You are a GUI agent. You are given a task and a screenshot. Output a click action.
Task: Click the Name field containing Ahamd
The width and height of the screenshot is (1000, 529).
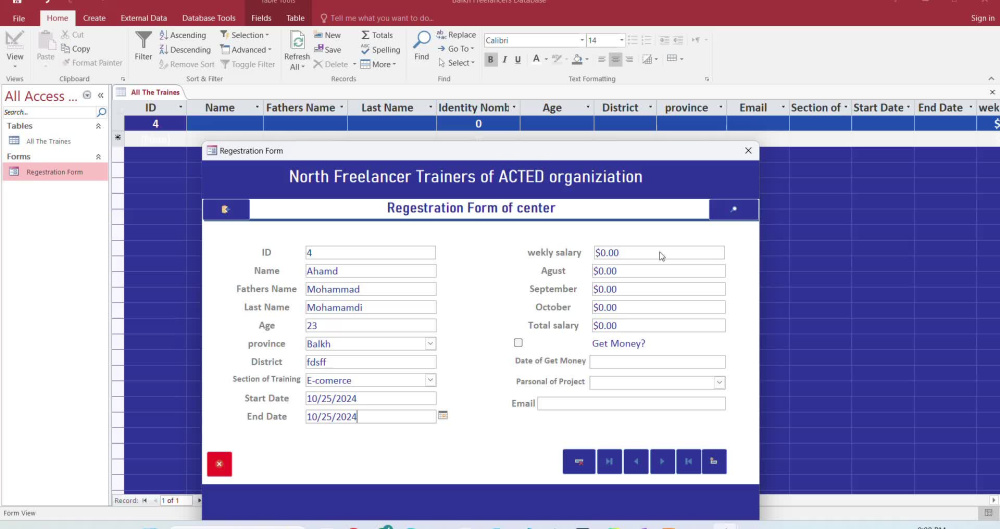(371, 271)
